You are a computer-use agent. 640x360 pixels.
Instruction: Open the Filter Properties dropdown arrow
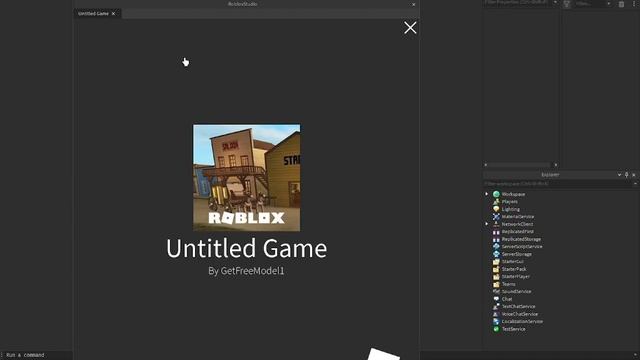point(555,3)
